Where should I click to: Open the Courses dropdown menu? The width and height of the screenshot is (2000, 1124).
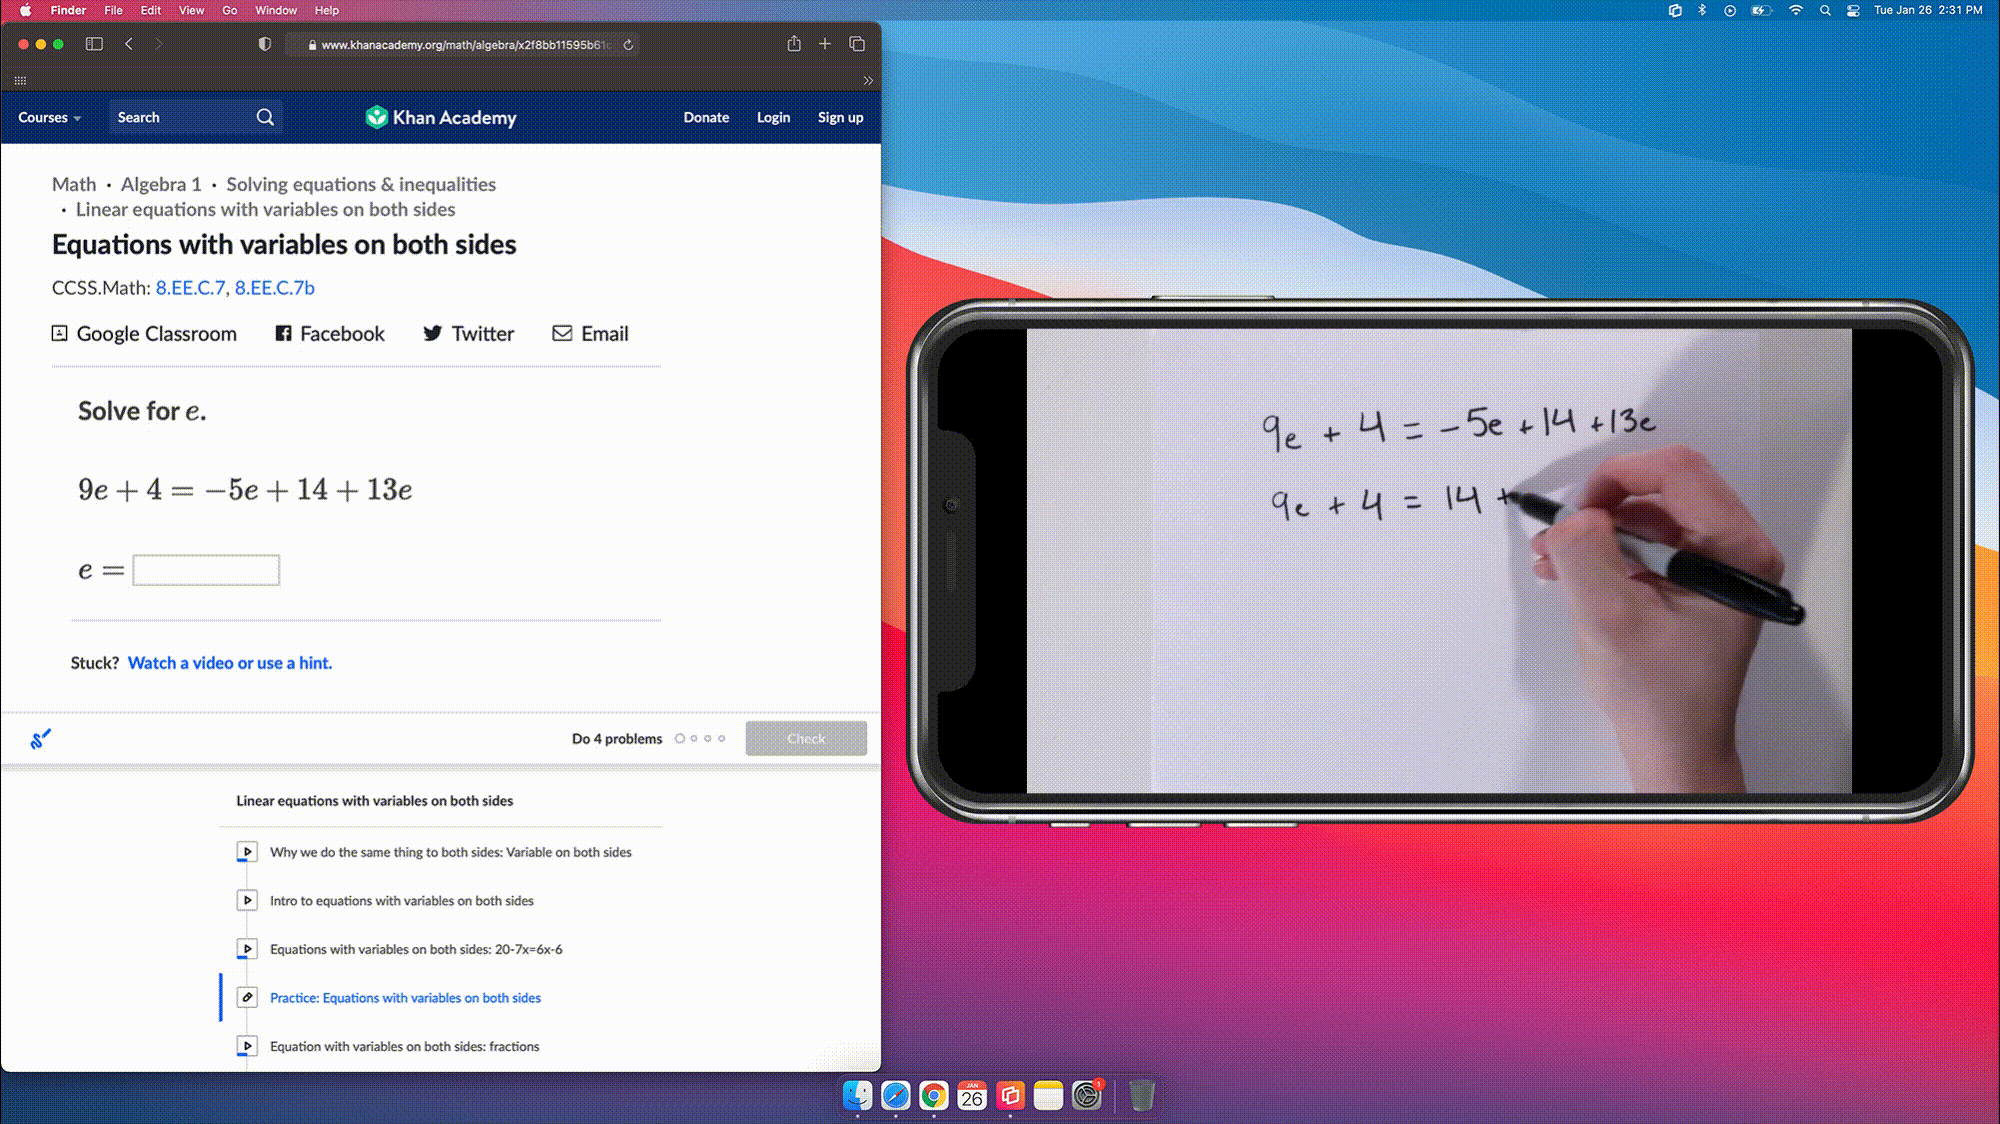click(48, 117)
